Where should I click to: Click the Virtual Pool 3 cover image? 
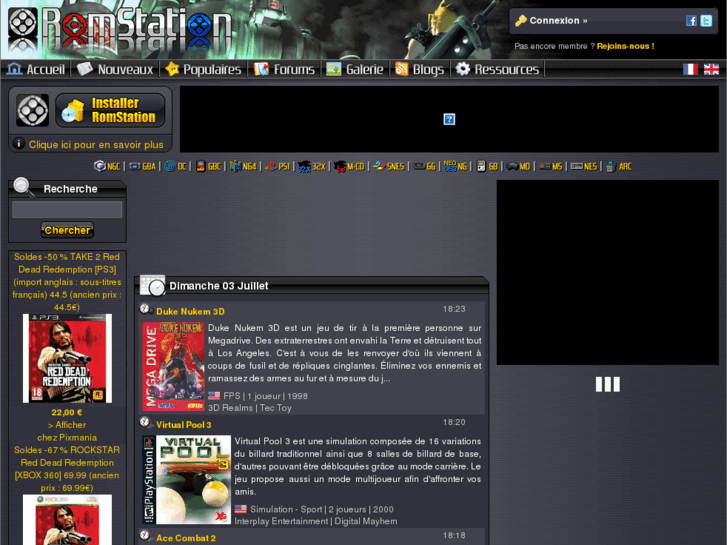click(x=186, y=480)
